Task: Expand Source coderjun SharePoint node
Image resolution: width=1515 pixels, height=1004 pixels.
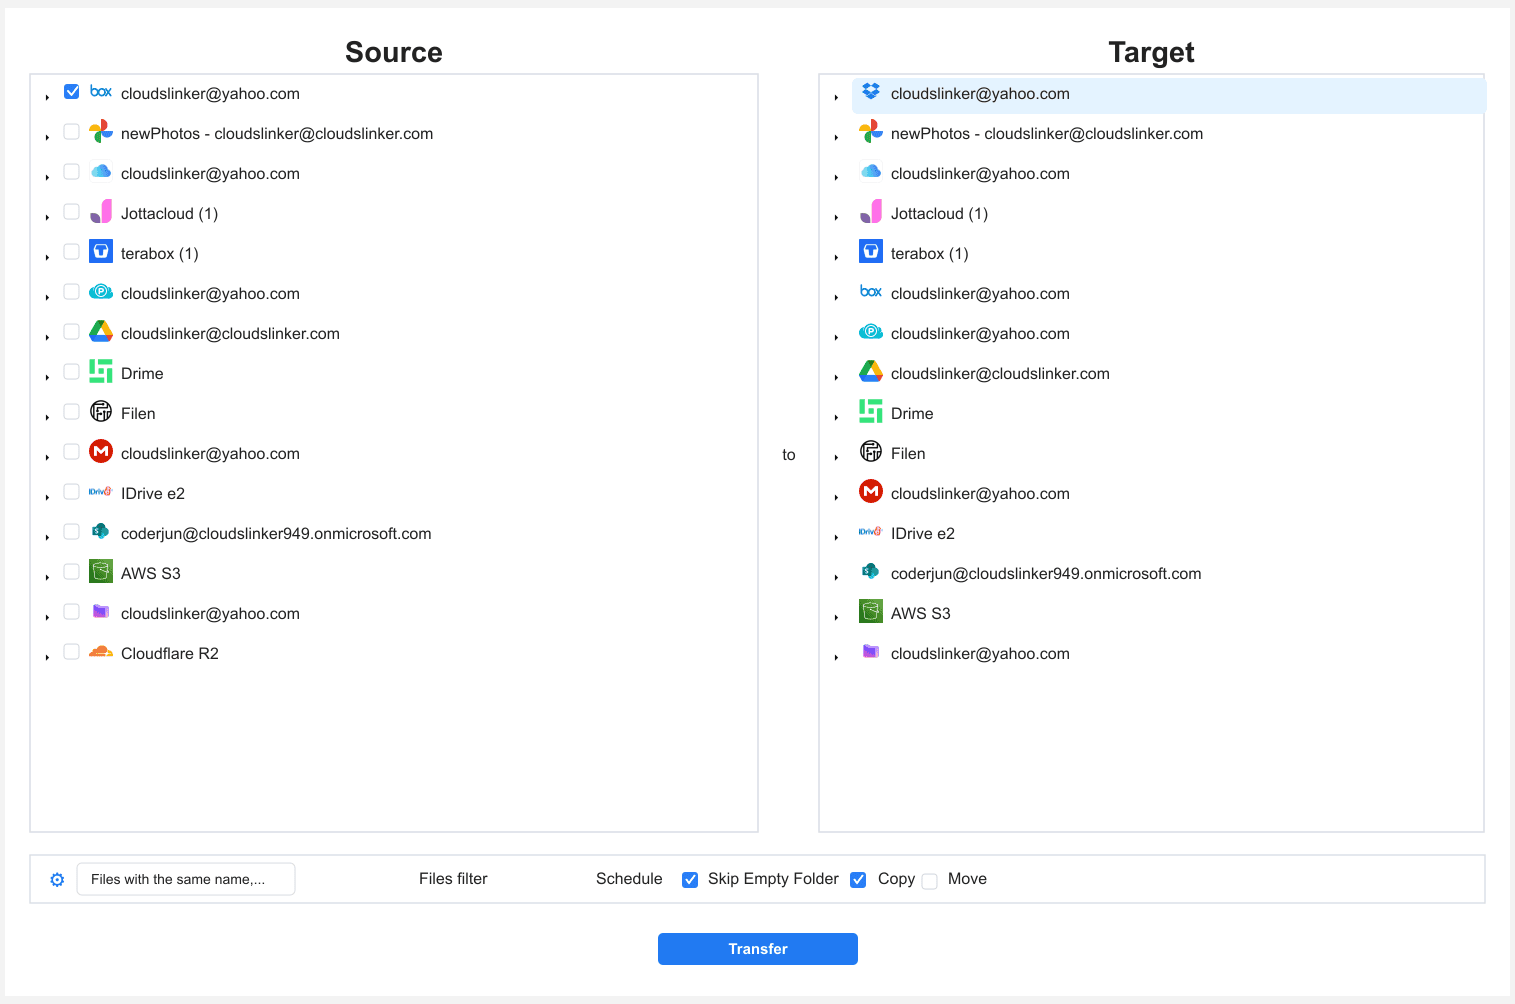Action: click(x=47, y=537)
